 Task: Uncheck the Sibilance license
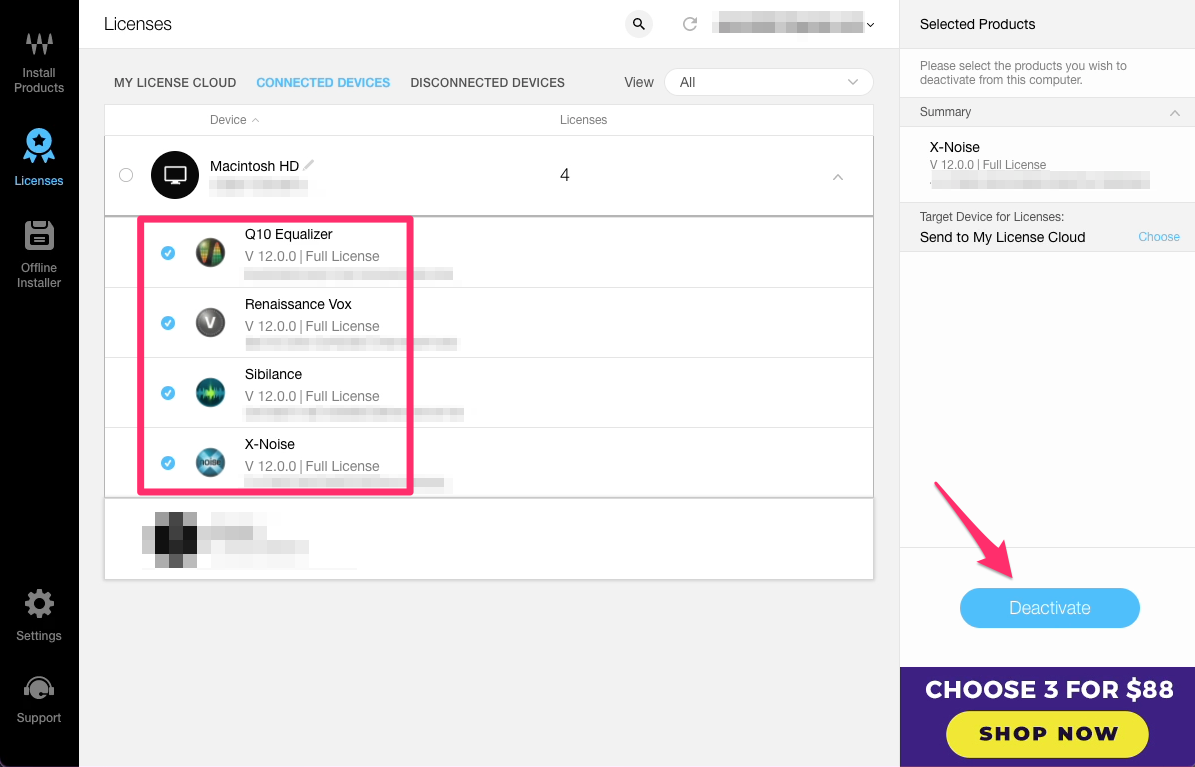[x=168, y=393]
